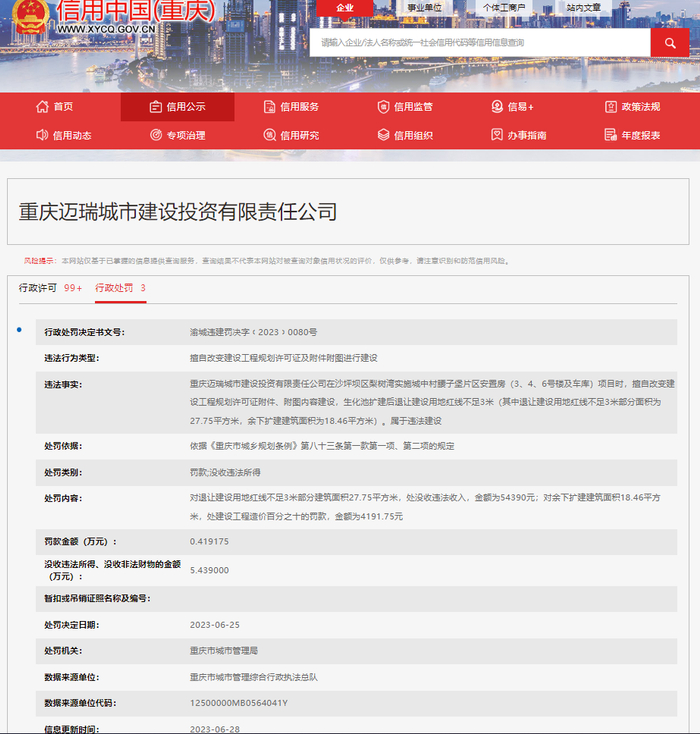Click the target icon beside 专项治理
This screenshot has height=734, width=700.
(155, 135)
